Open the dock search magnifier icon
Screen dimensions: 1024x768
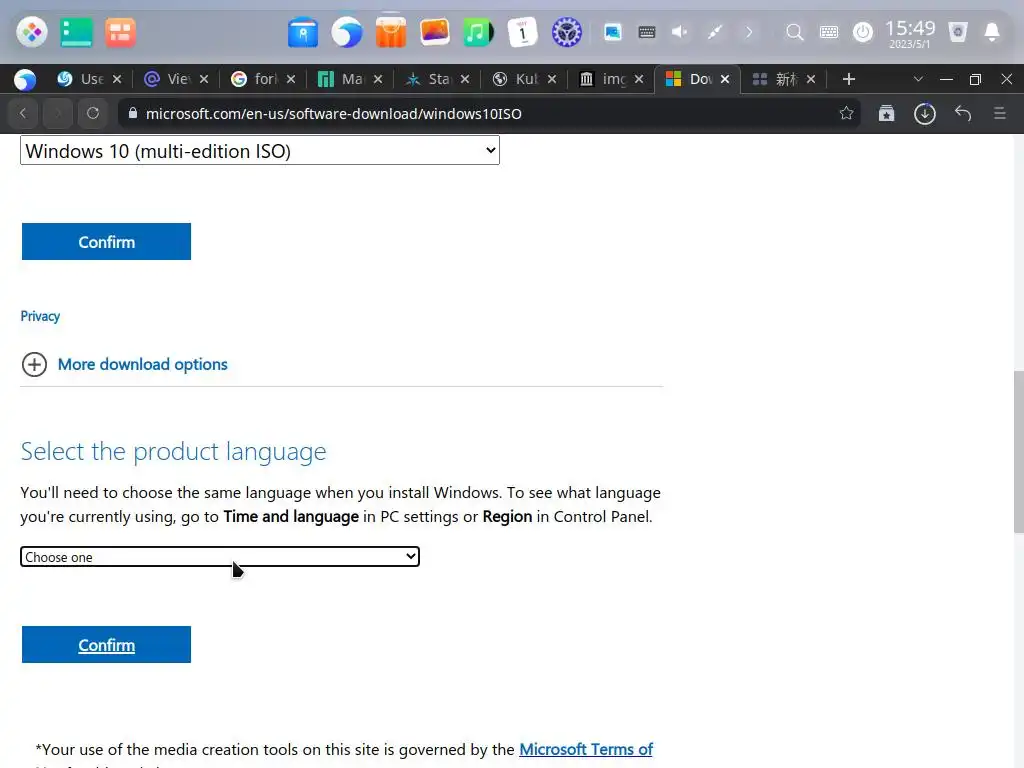794,32
